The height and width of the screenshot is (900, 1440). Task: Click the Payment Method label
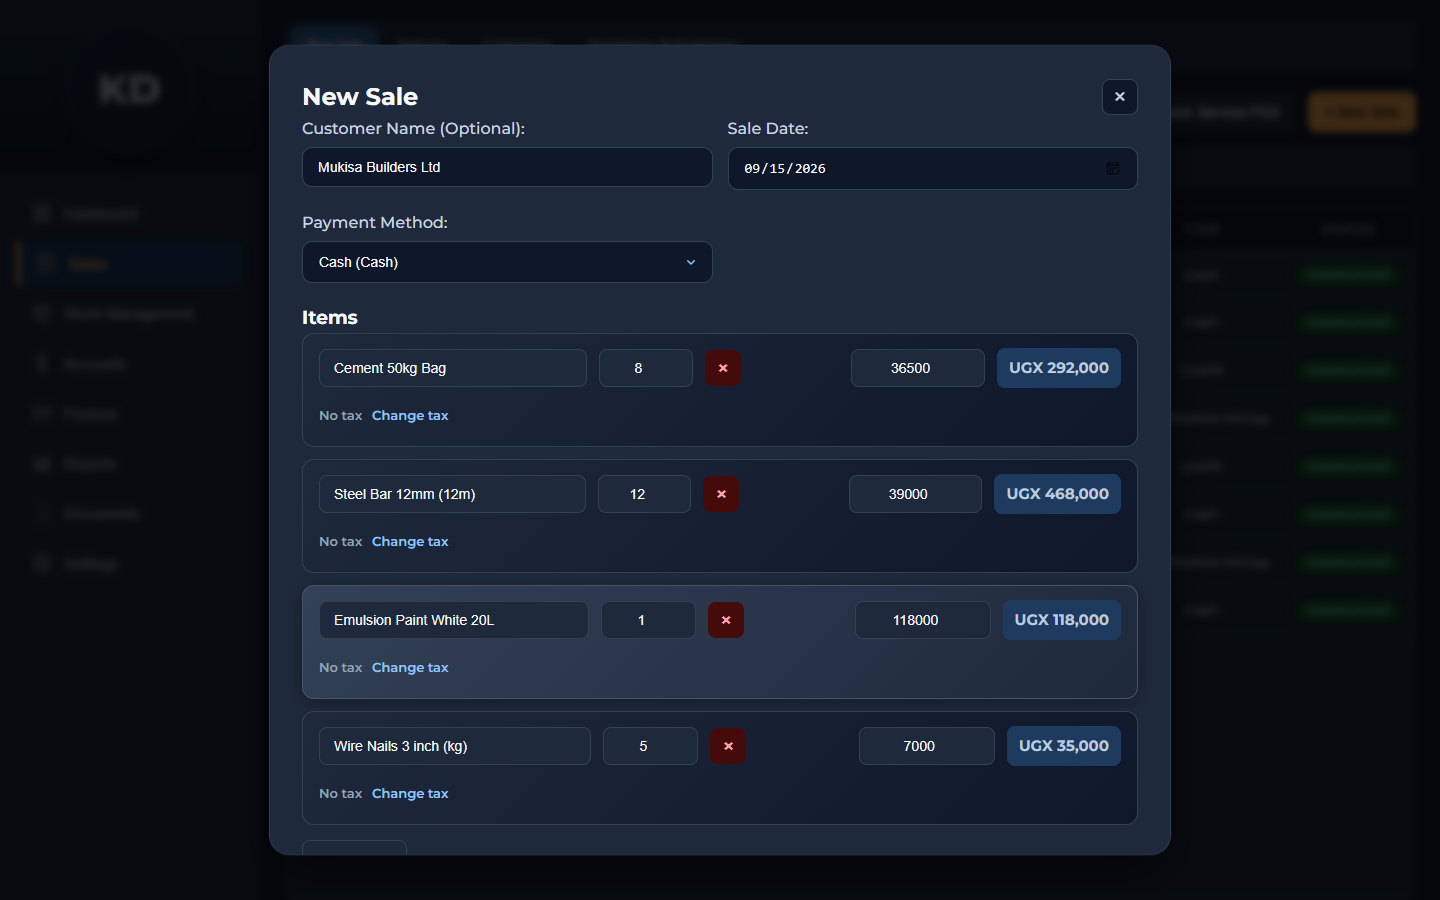(375, 222)
